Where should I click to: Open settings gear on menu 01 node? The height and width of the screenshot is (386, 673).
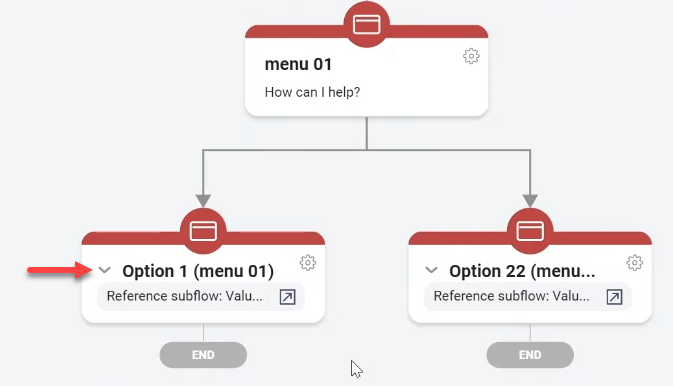click(471, 56)
